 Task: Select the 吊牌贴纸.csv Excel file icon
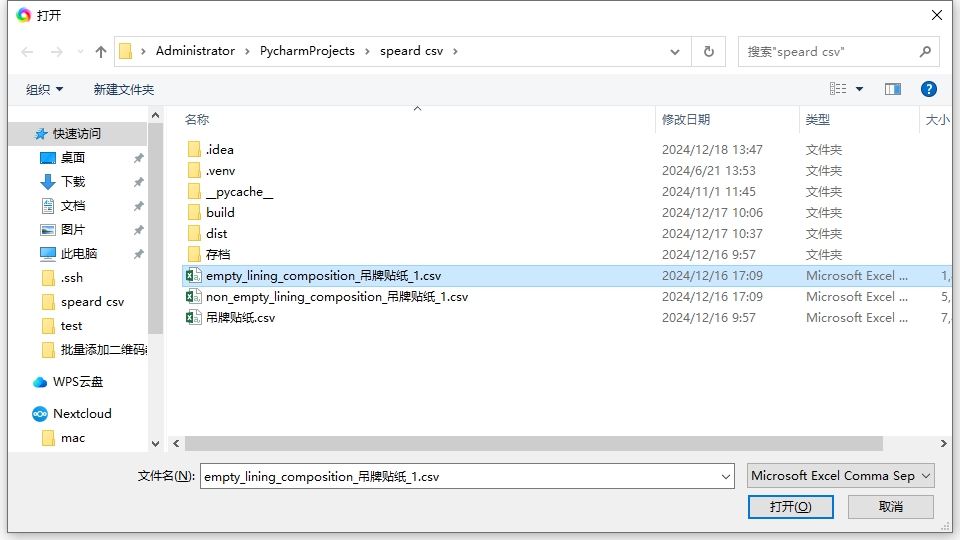(194, 318)
